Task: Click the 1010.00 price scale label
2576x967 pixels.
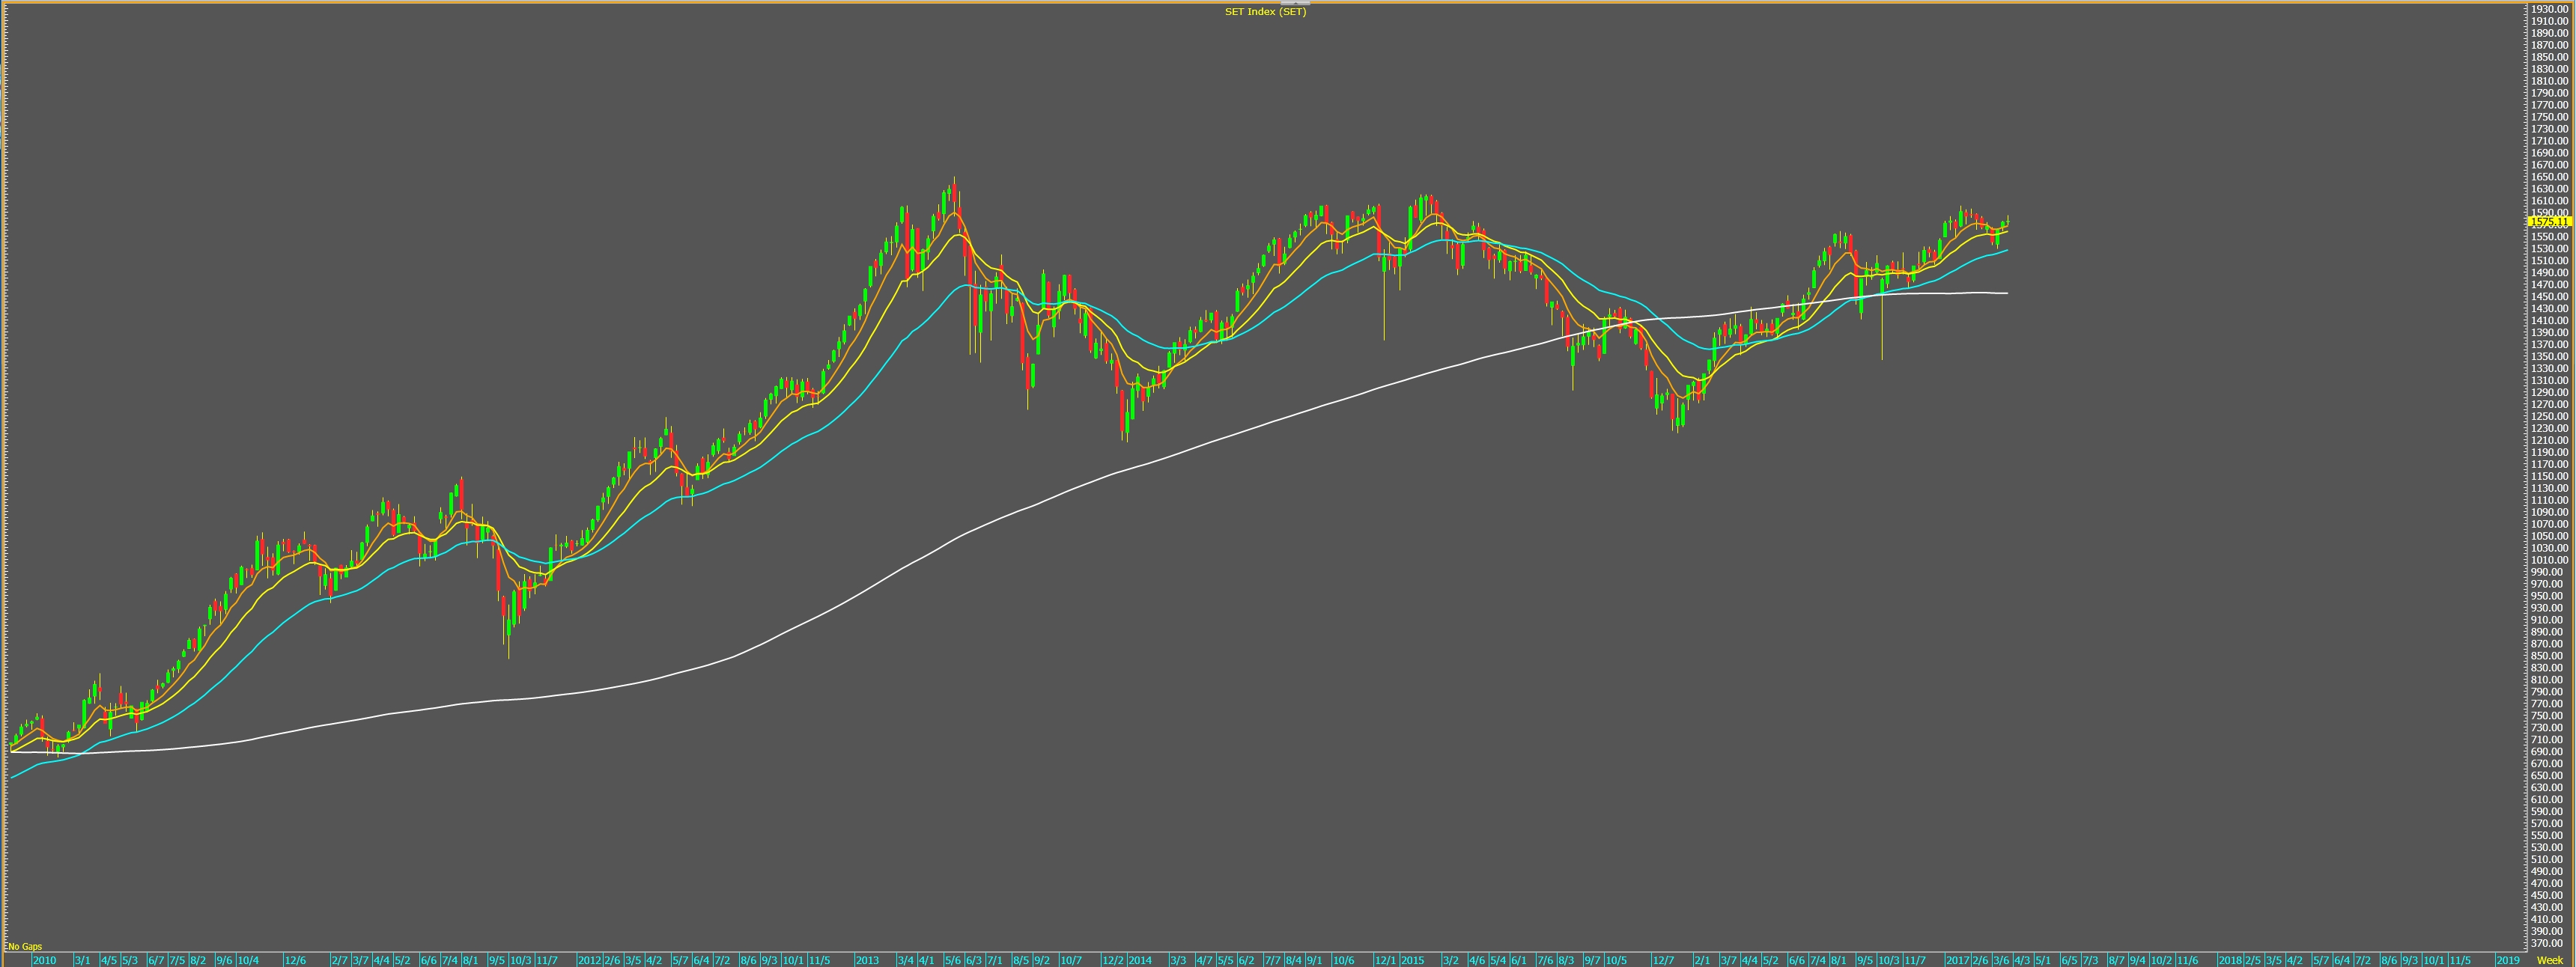Action: coord(2549,560)
